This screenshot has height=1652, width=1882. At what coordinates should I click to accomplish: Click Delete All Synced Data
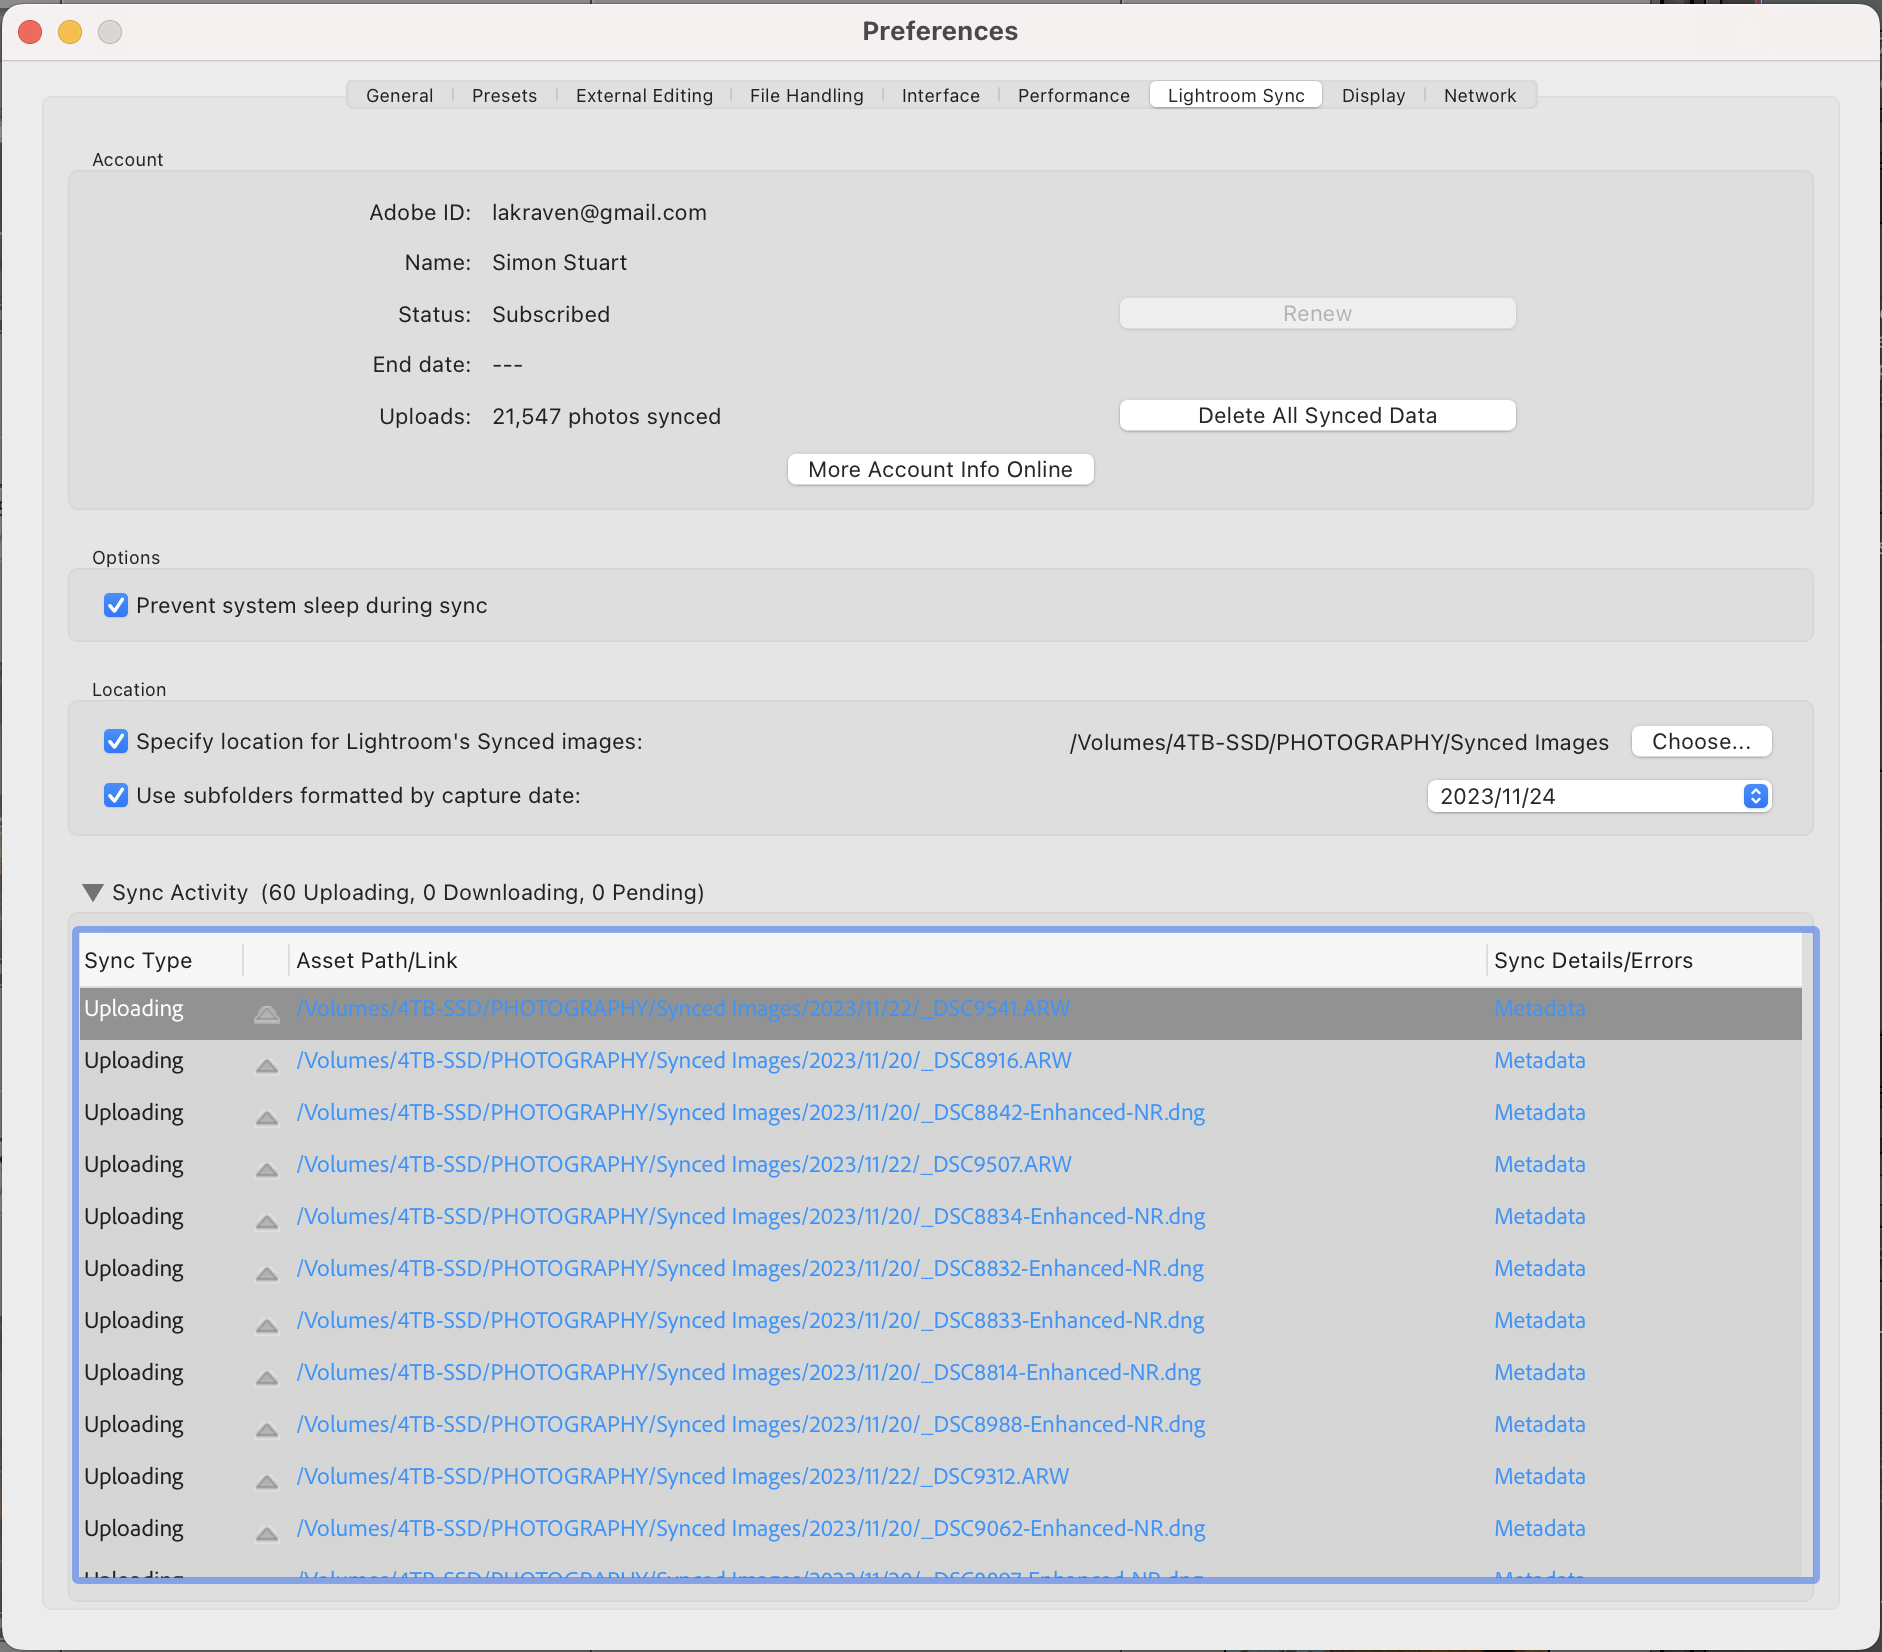click(1318, 416)
